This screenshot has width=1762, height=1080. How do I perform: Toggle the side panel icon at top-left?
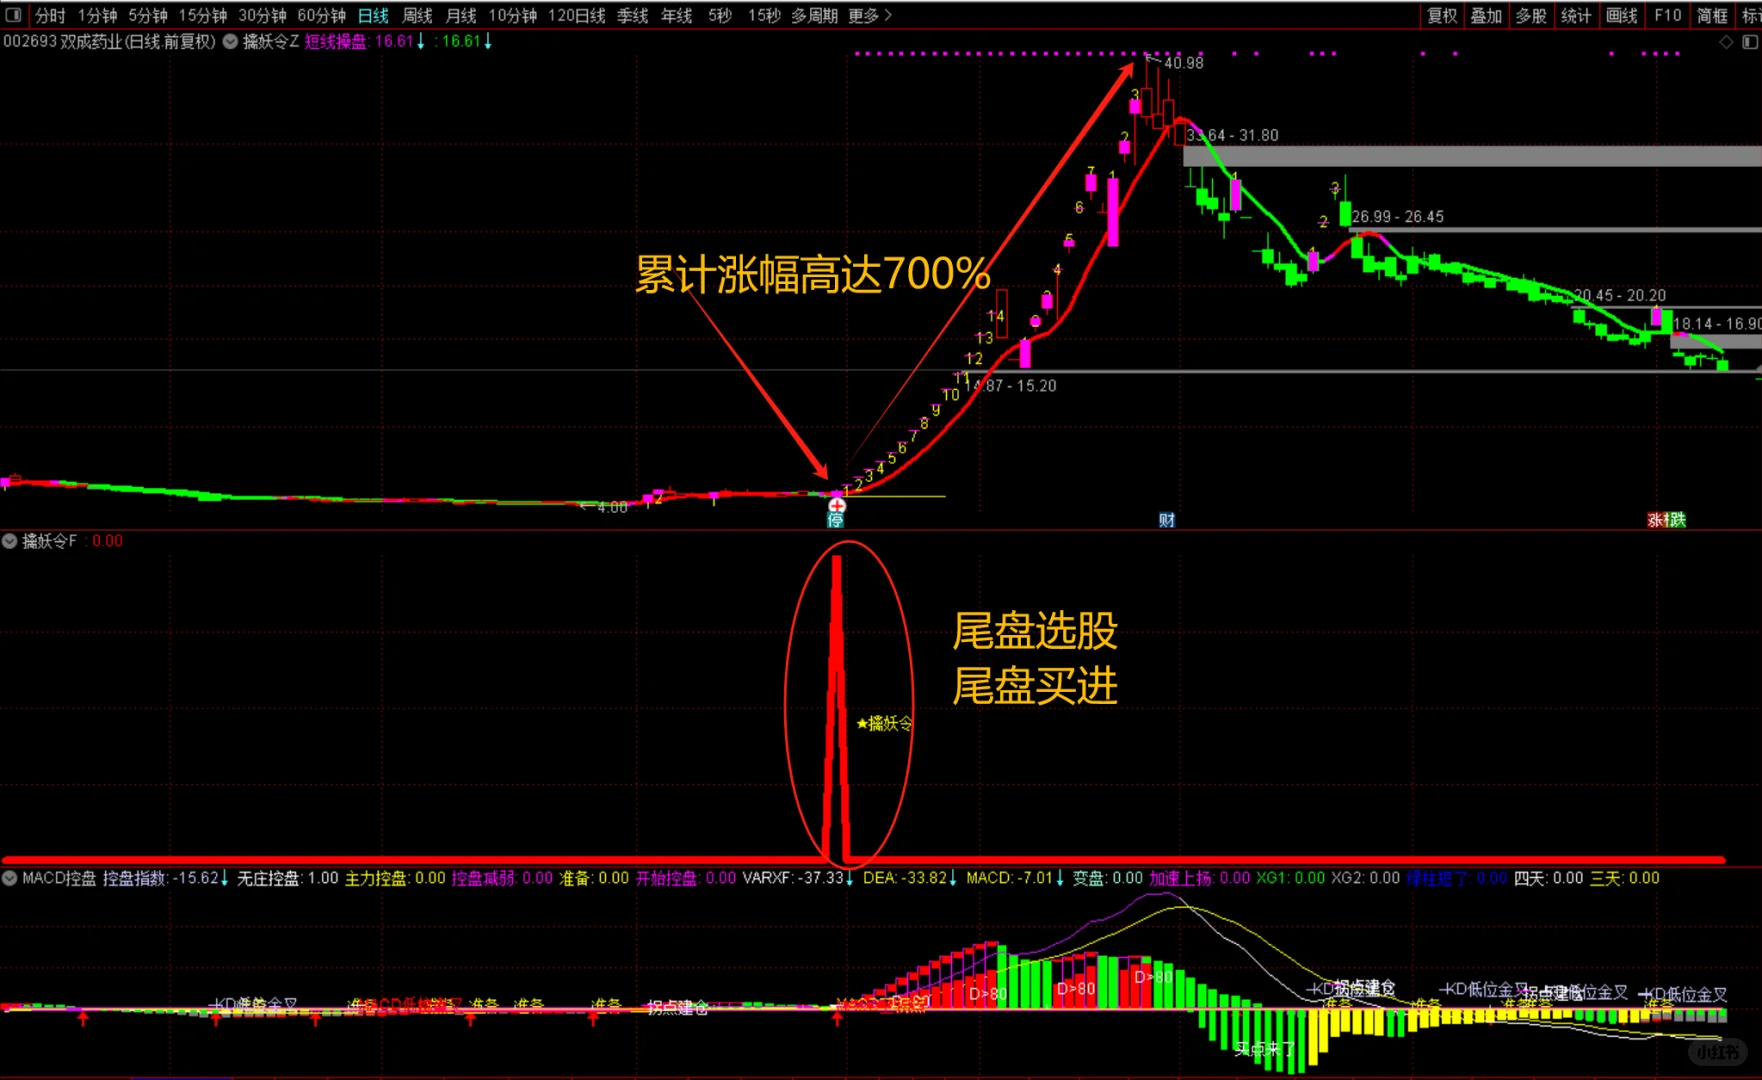(14, 15)
